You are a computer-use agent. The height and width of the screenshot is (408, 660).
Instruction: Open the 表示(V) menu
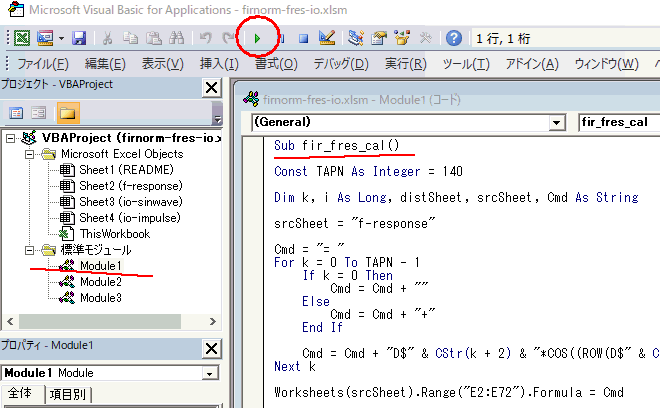click(162, 64)
